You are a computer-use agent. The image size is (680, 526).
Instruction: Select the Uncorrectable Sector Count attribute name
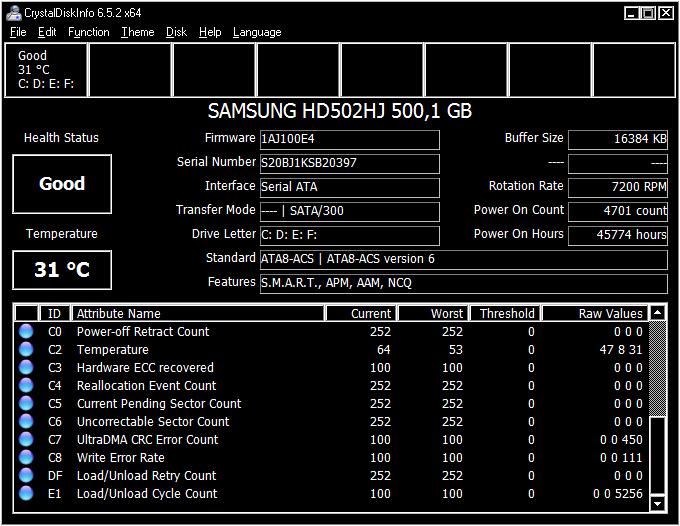[x=153, y=421]
